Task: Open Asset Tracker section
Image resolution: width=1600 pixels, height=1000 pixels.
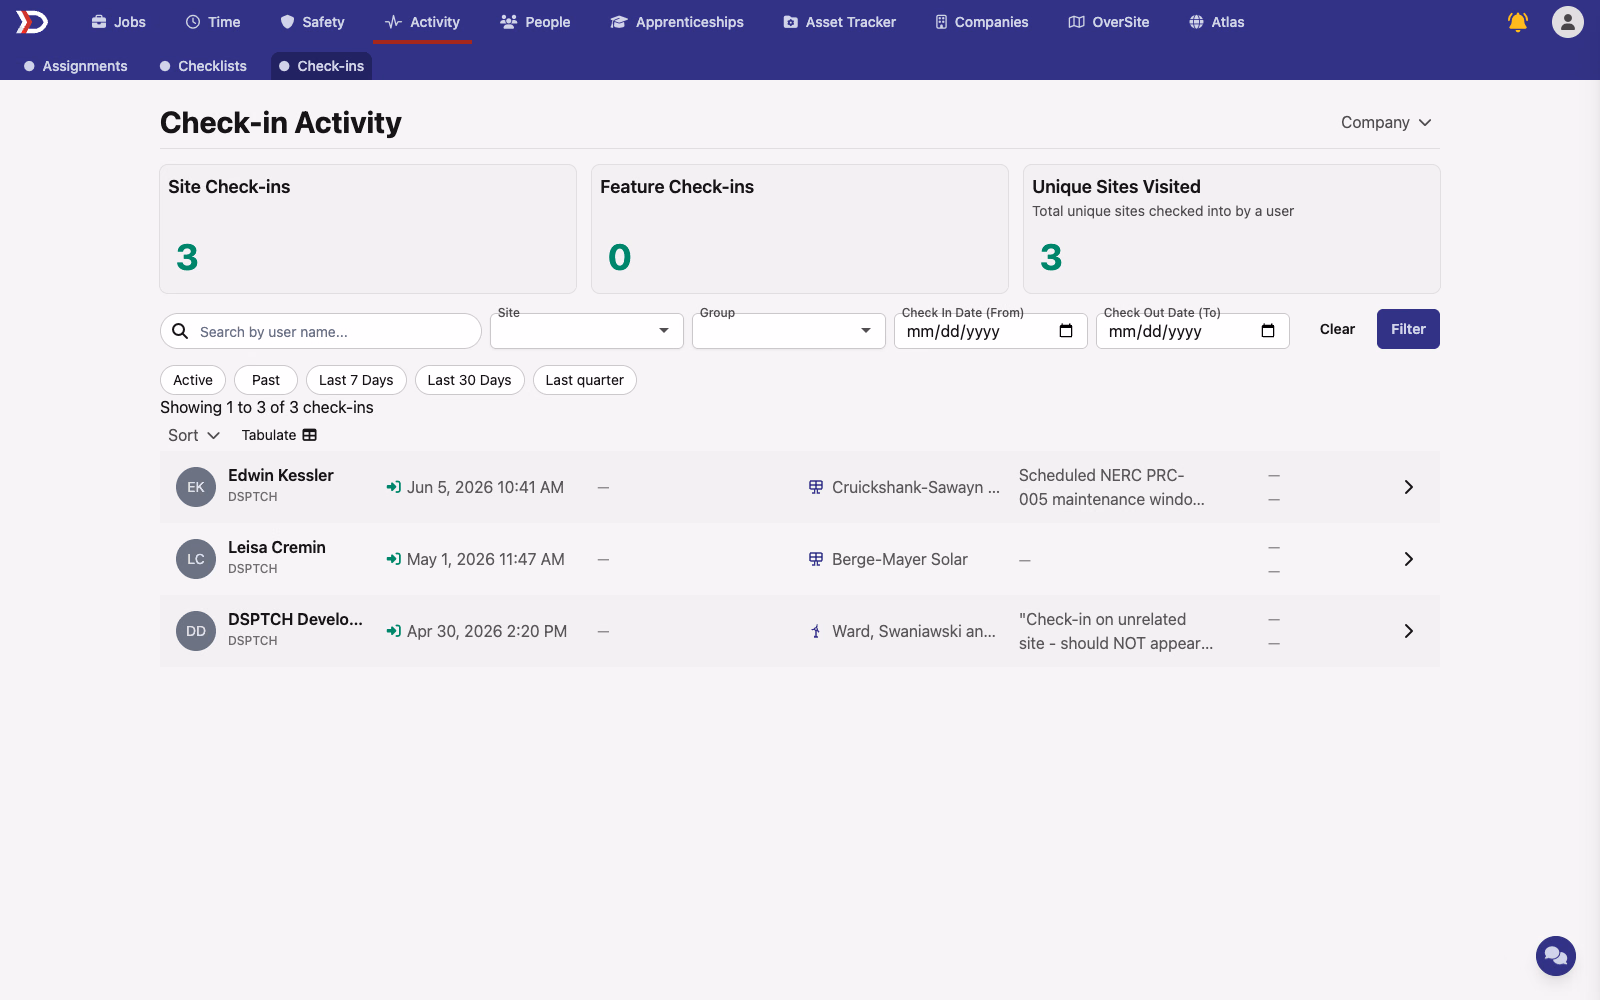Action: tap(839, 22)
